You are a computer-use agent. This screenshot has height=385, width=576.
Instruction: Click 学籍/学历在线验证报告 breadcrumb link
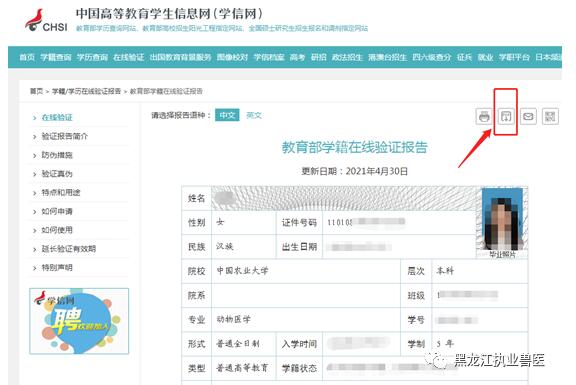[86, 91]
